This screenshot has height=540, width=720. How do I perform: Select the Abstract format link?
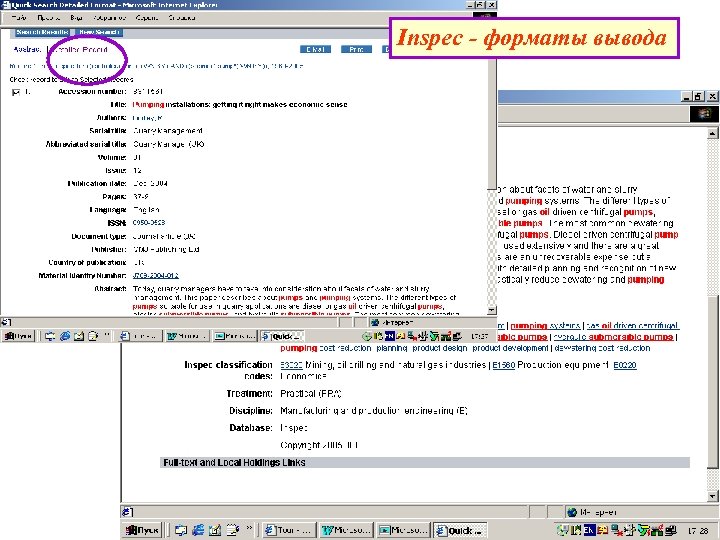point(27,49)
